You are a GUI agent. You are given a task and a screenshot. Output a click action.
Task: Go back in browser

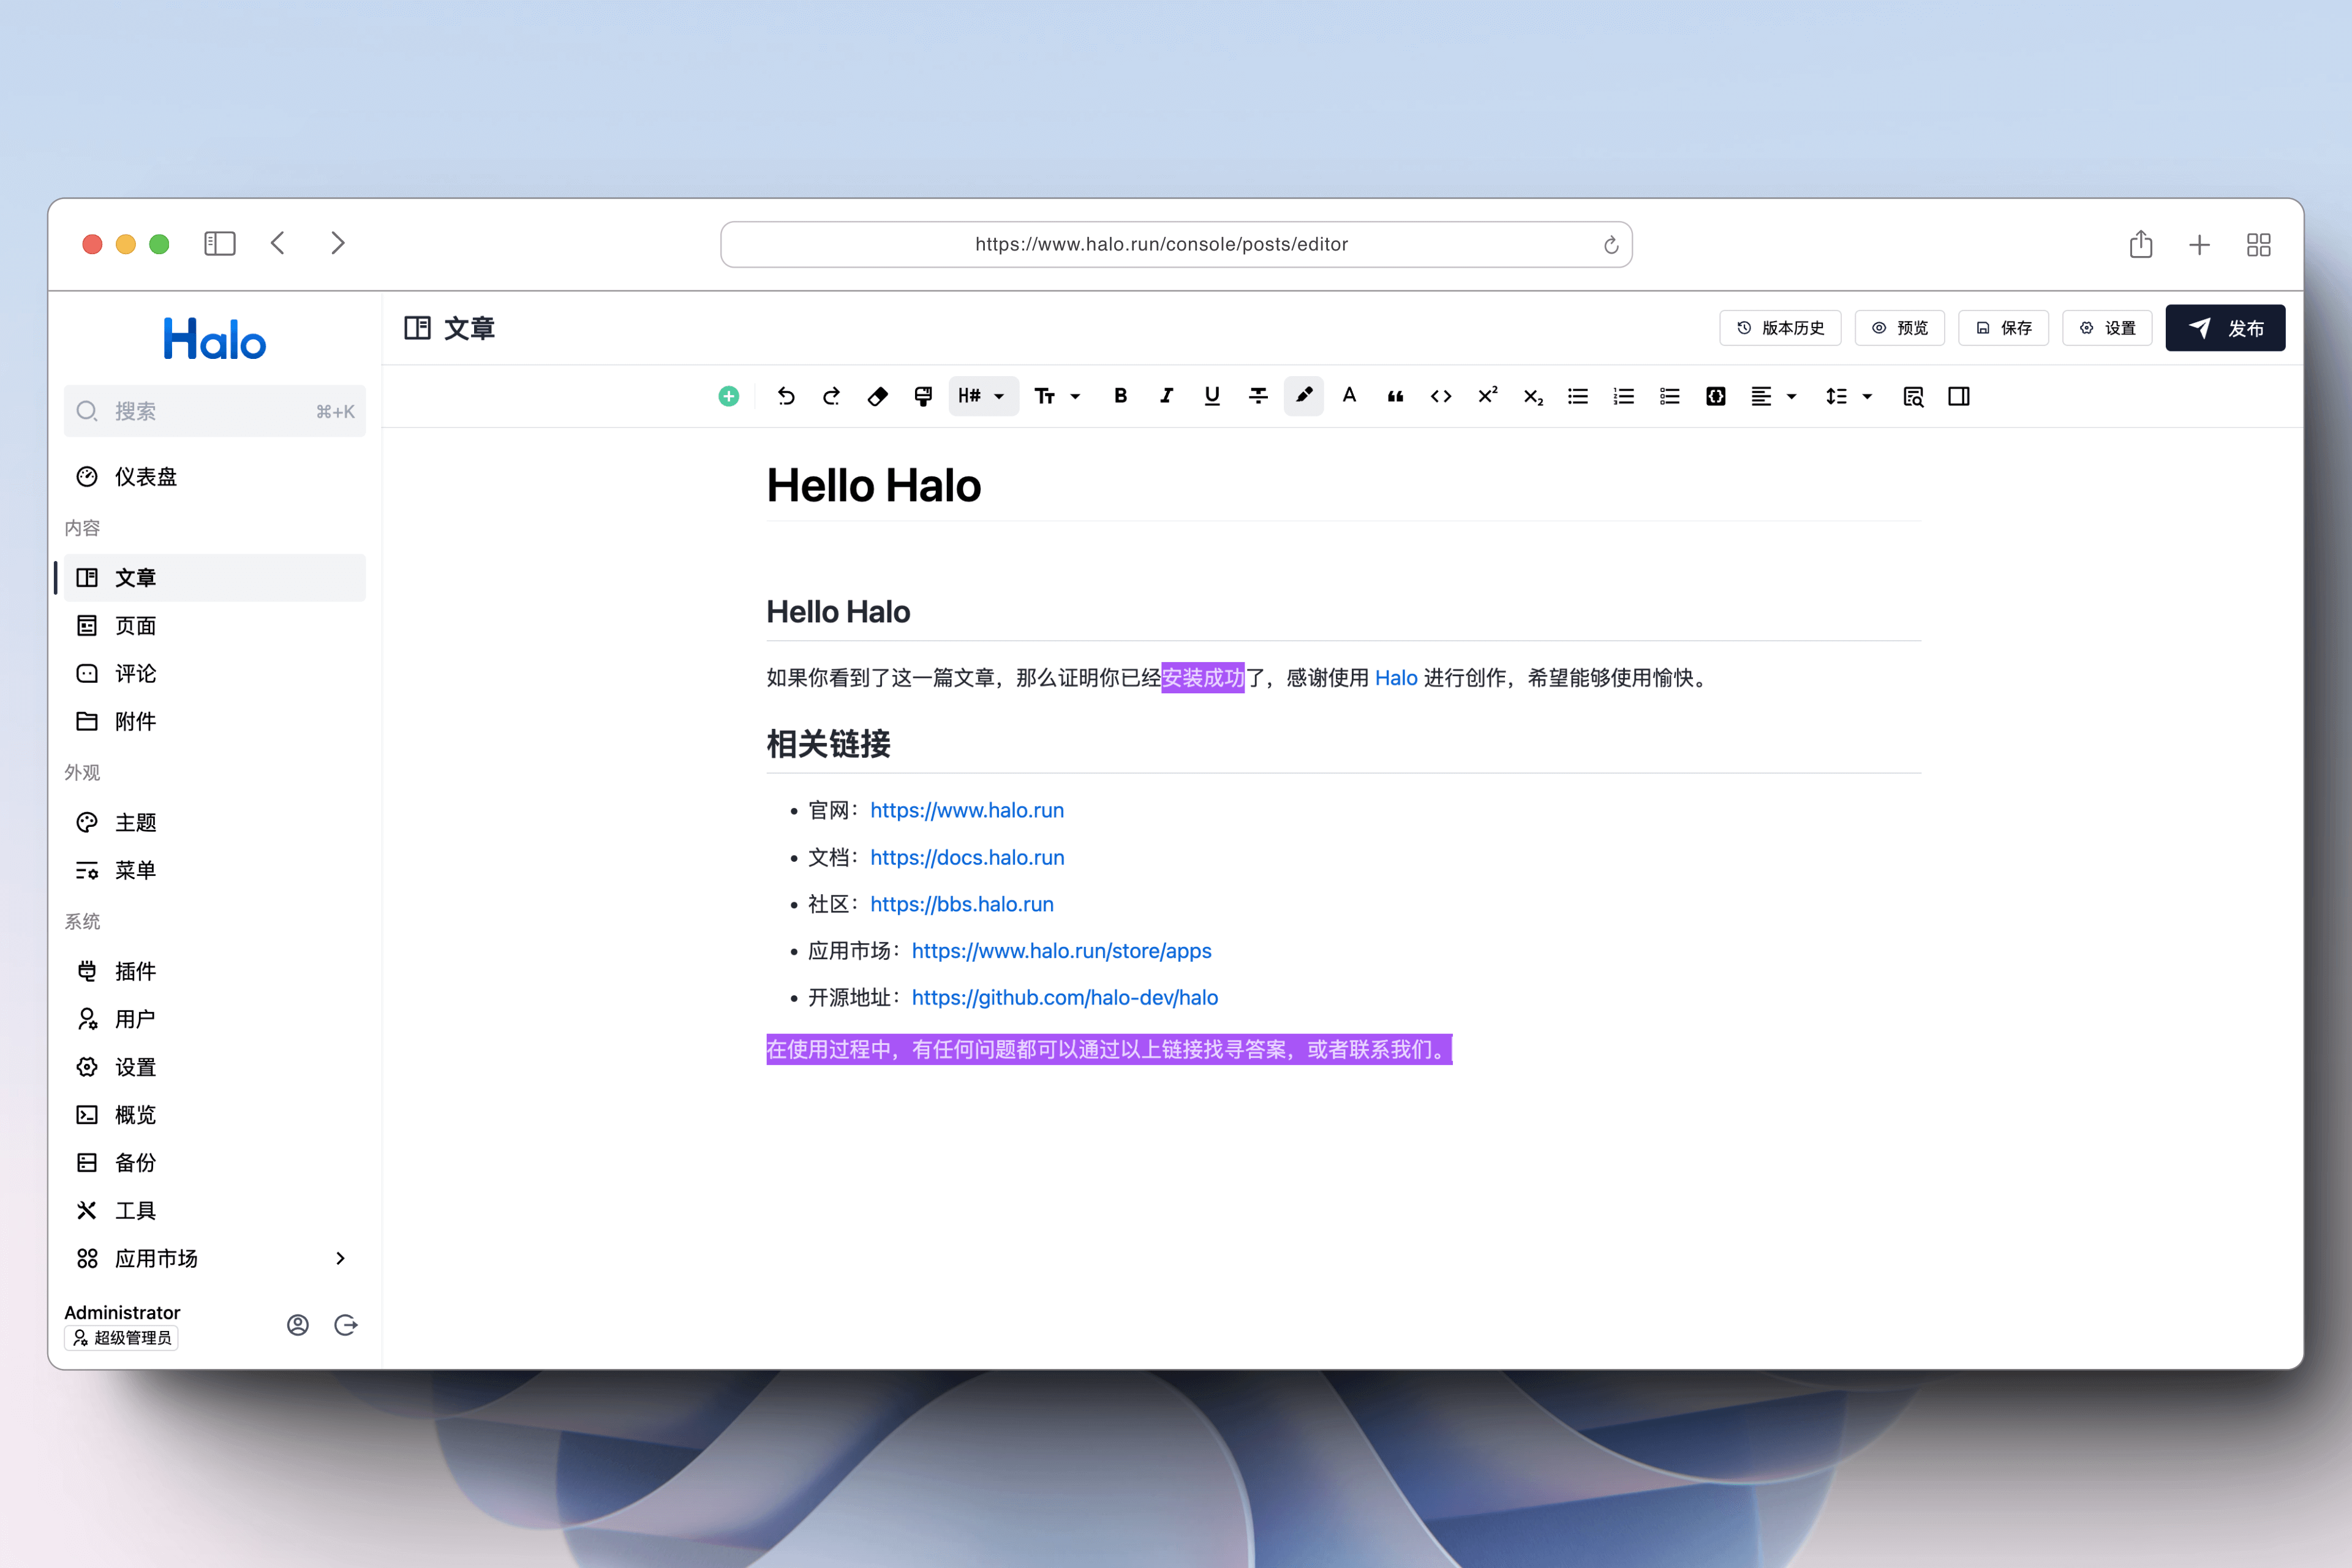tap(278, 244)
